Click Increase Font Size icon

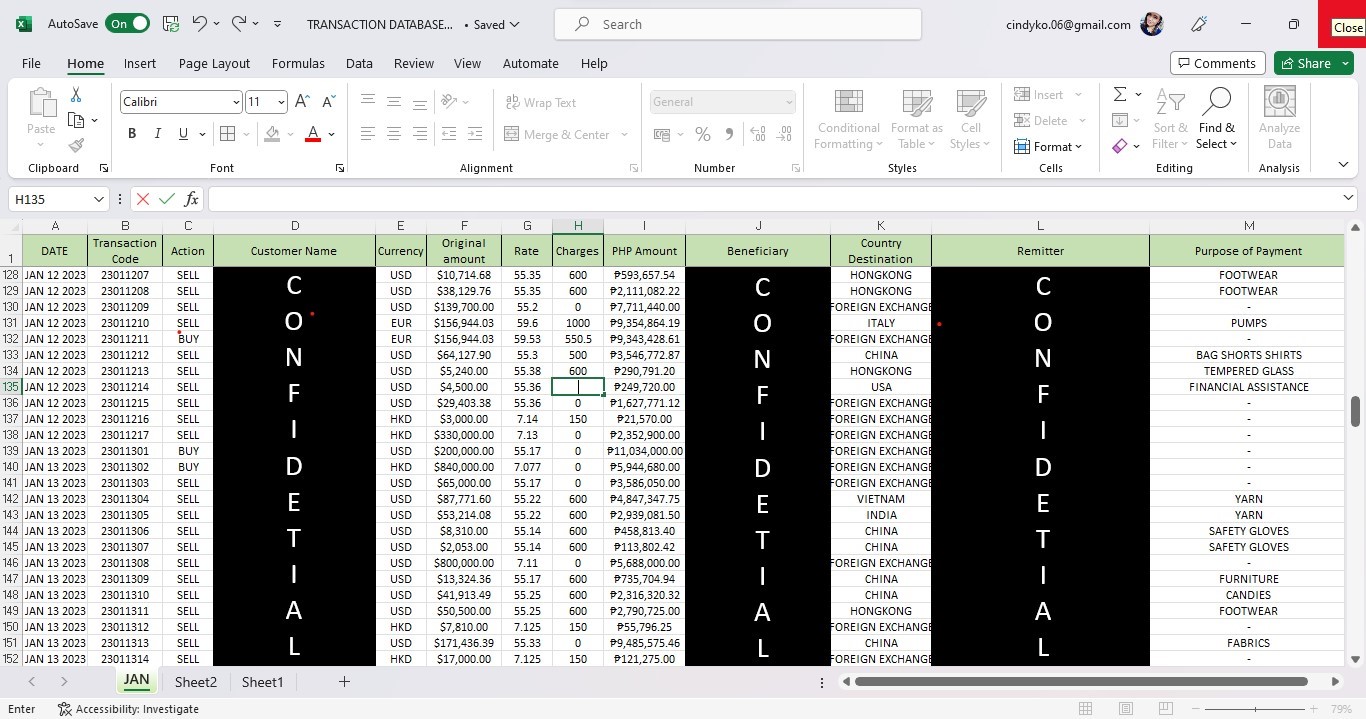[302, 102]
